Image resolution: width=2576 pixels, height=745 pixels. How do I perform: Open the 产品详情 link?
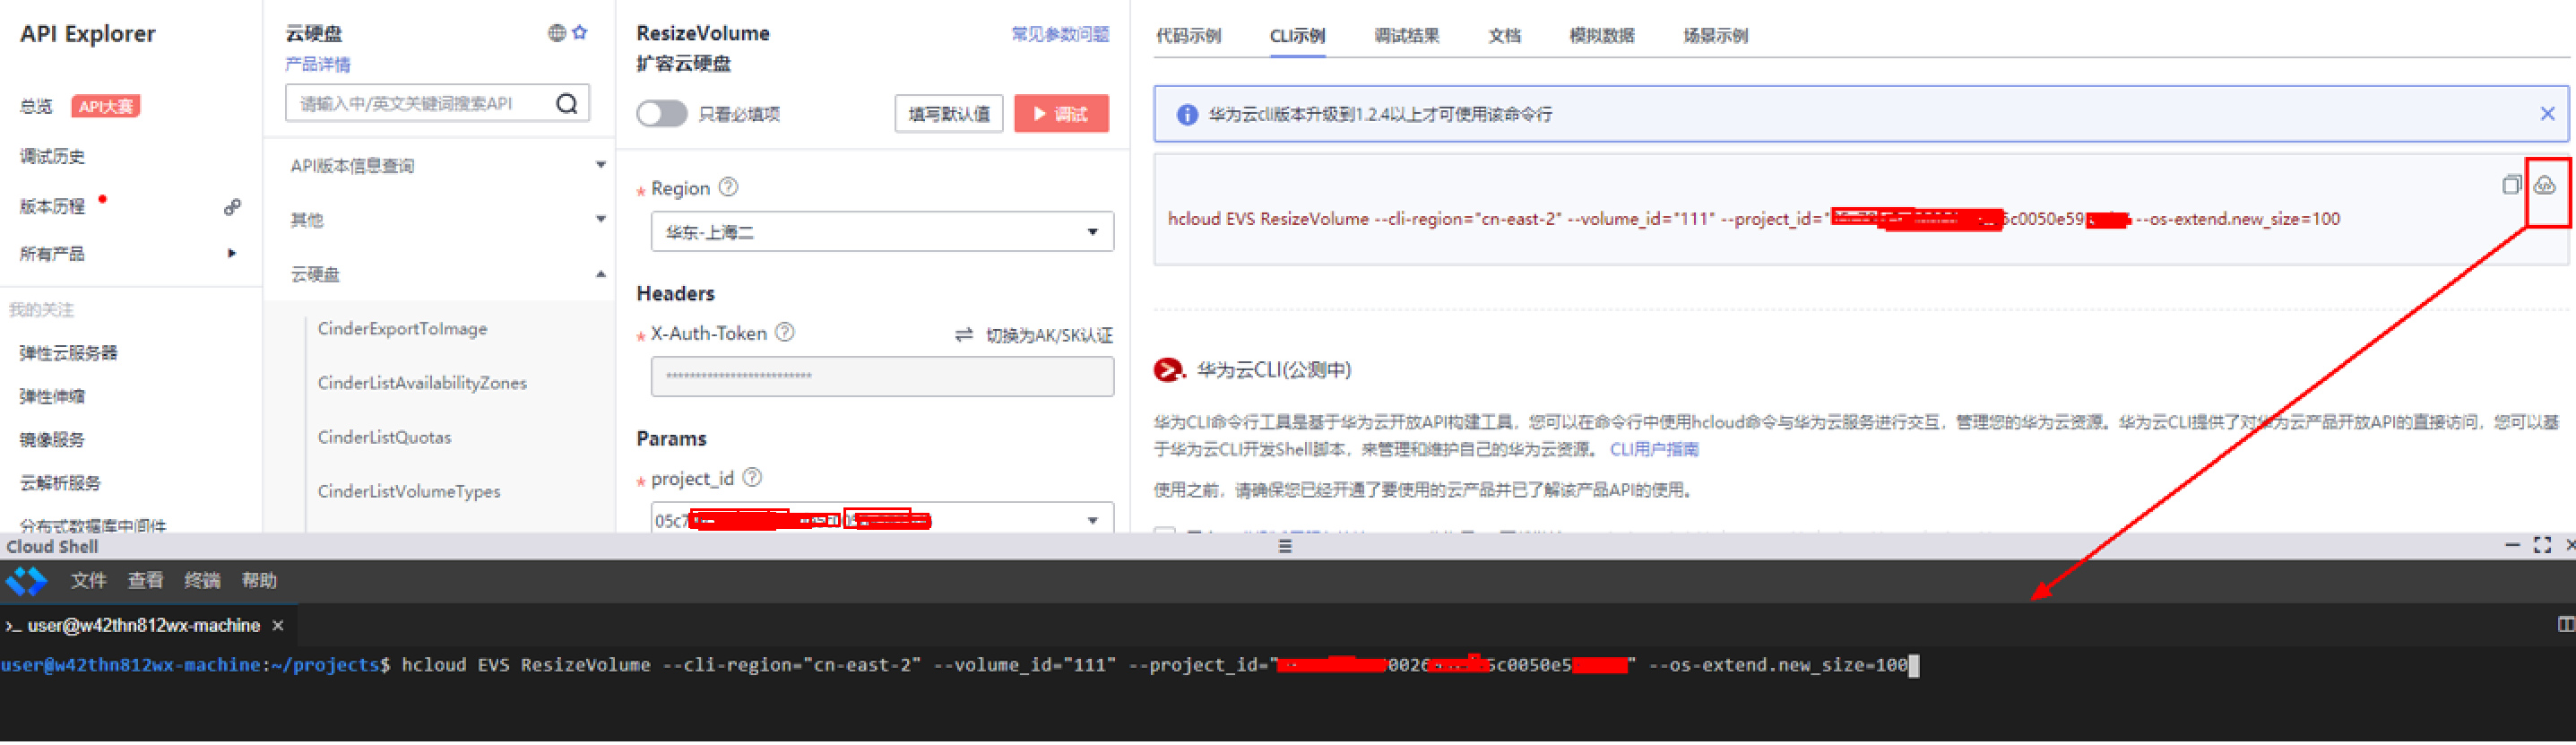point(318,65)
